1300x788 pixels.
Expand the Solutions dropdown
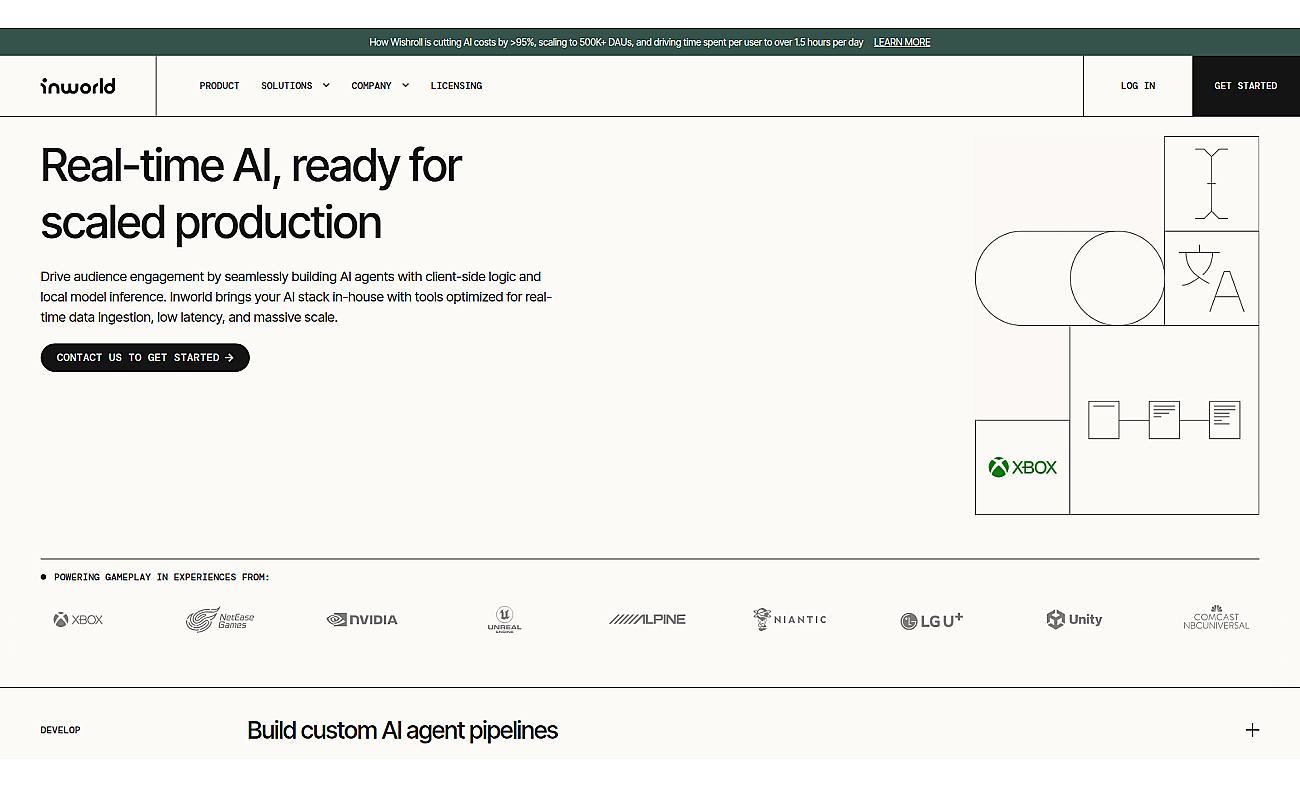coord(295,86)
